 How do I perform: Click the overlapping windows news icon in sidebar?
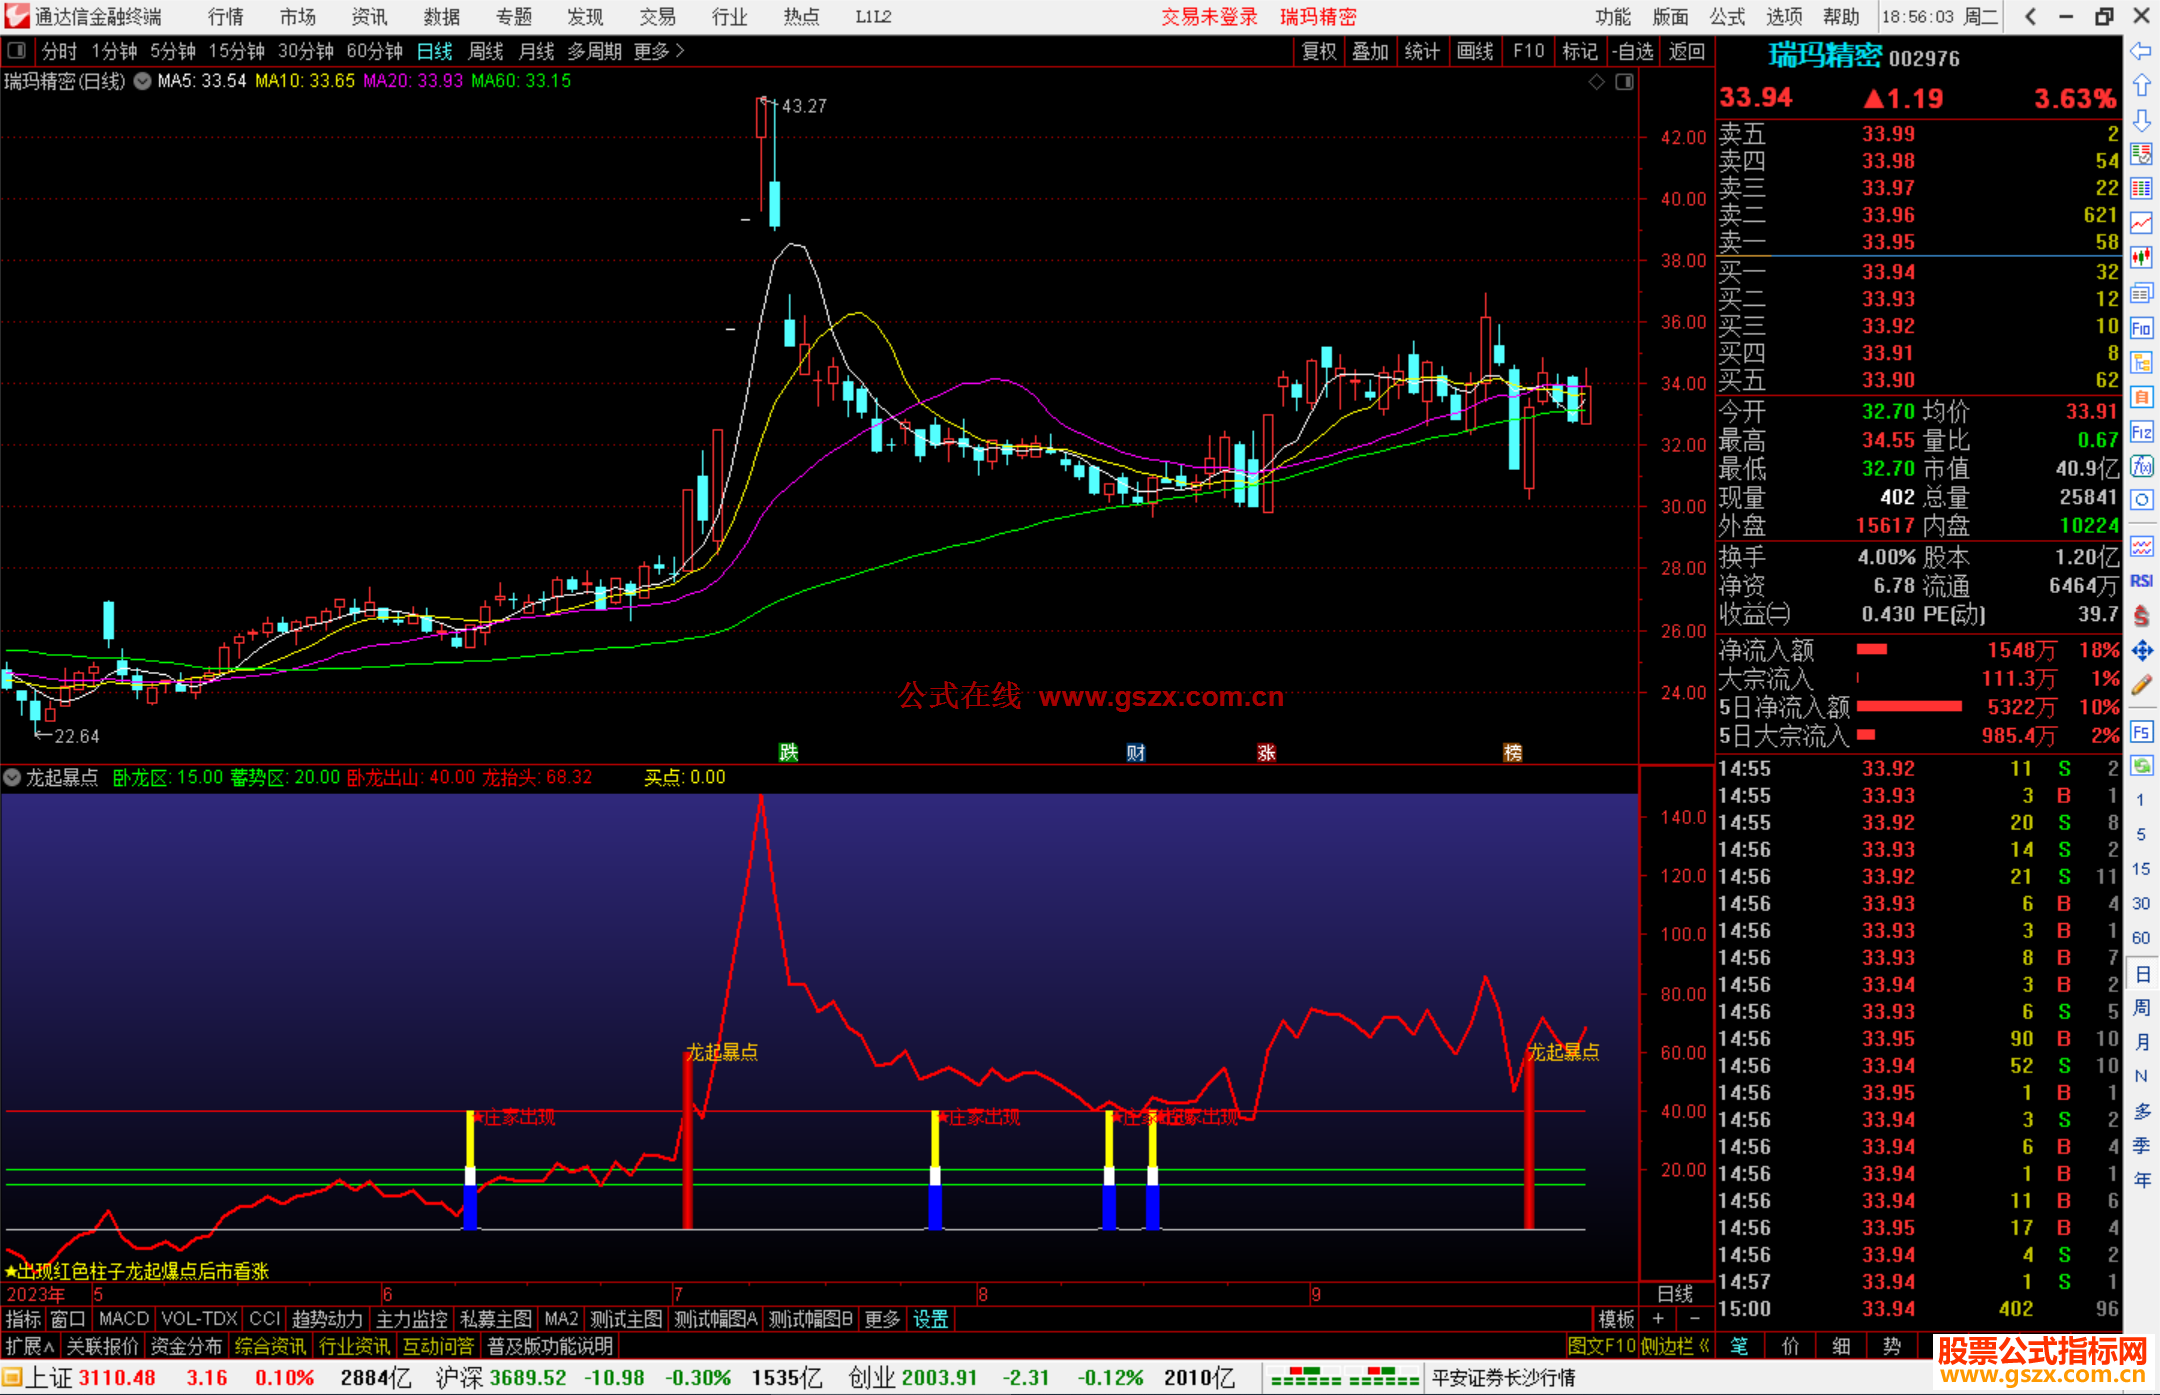coord(2141,293)
